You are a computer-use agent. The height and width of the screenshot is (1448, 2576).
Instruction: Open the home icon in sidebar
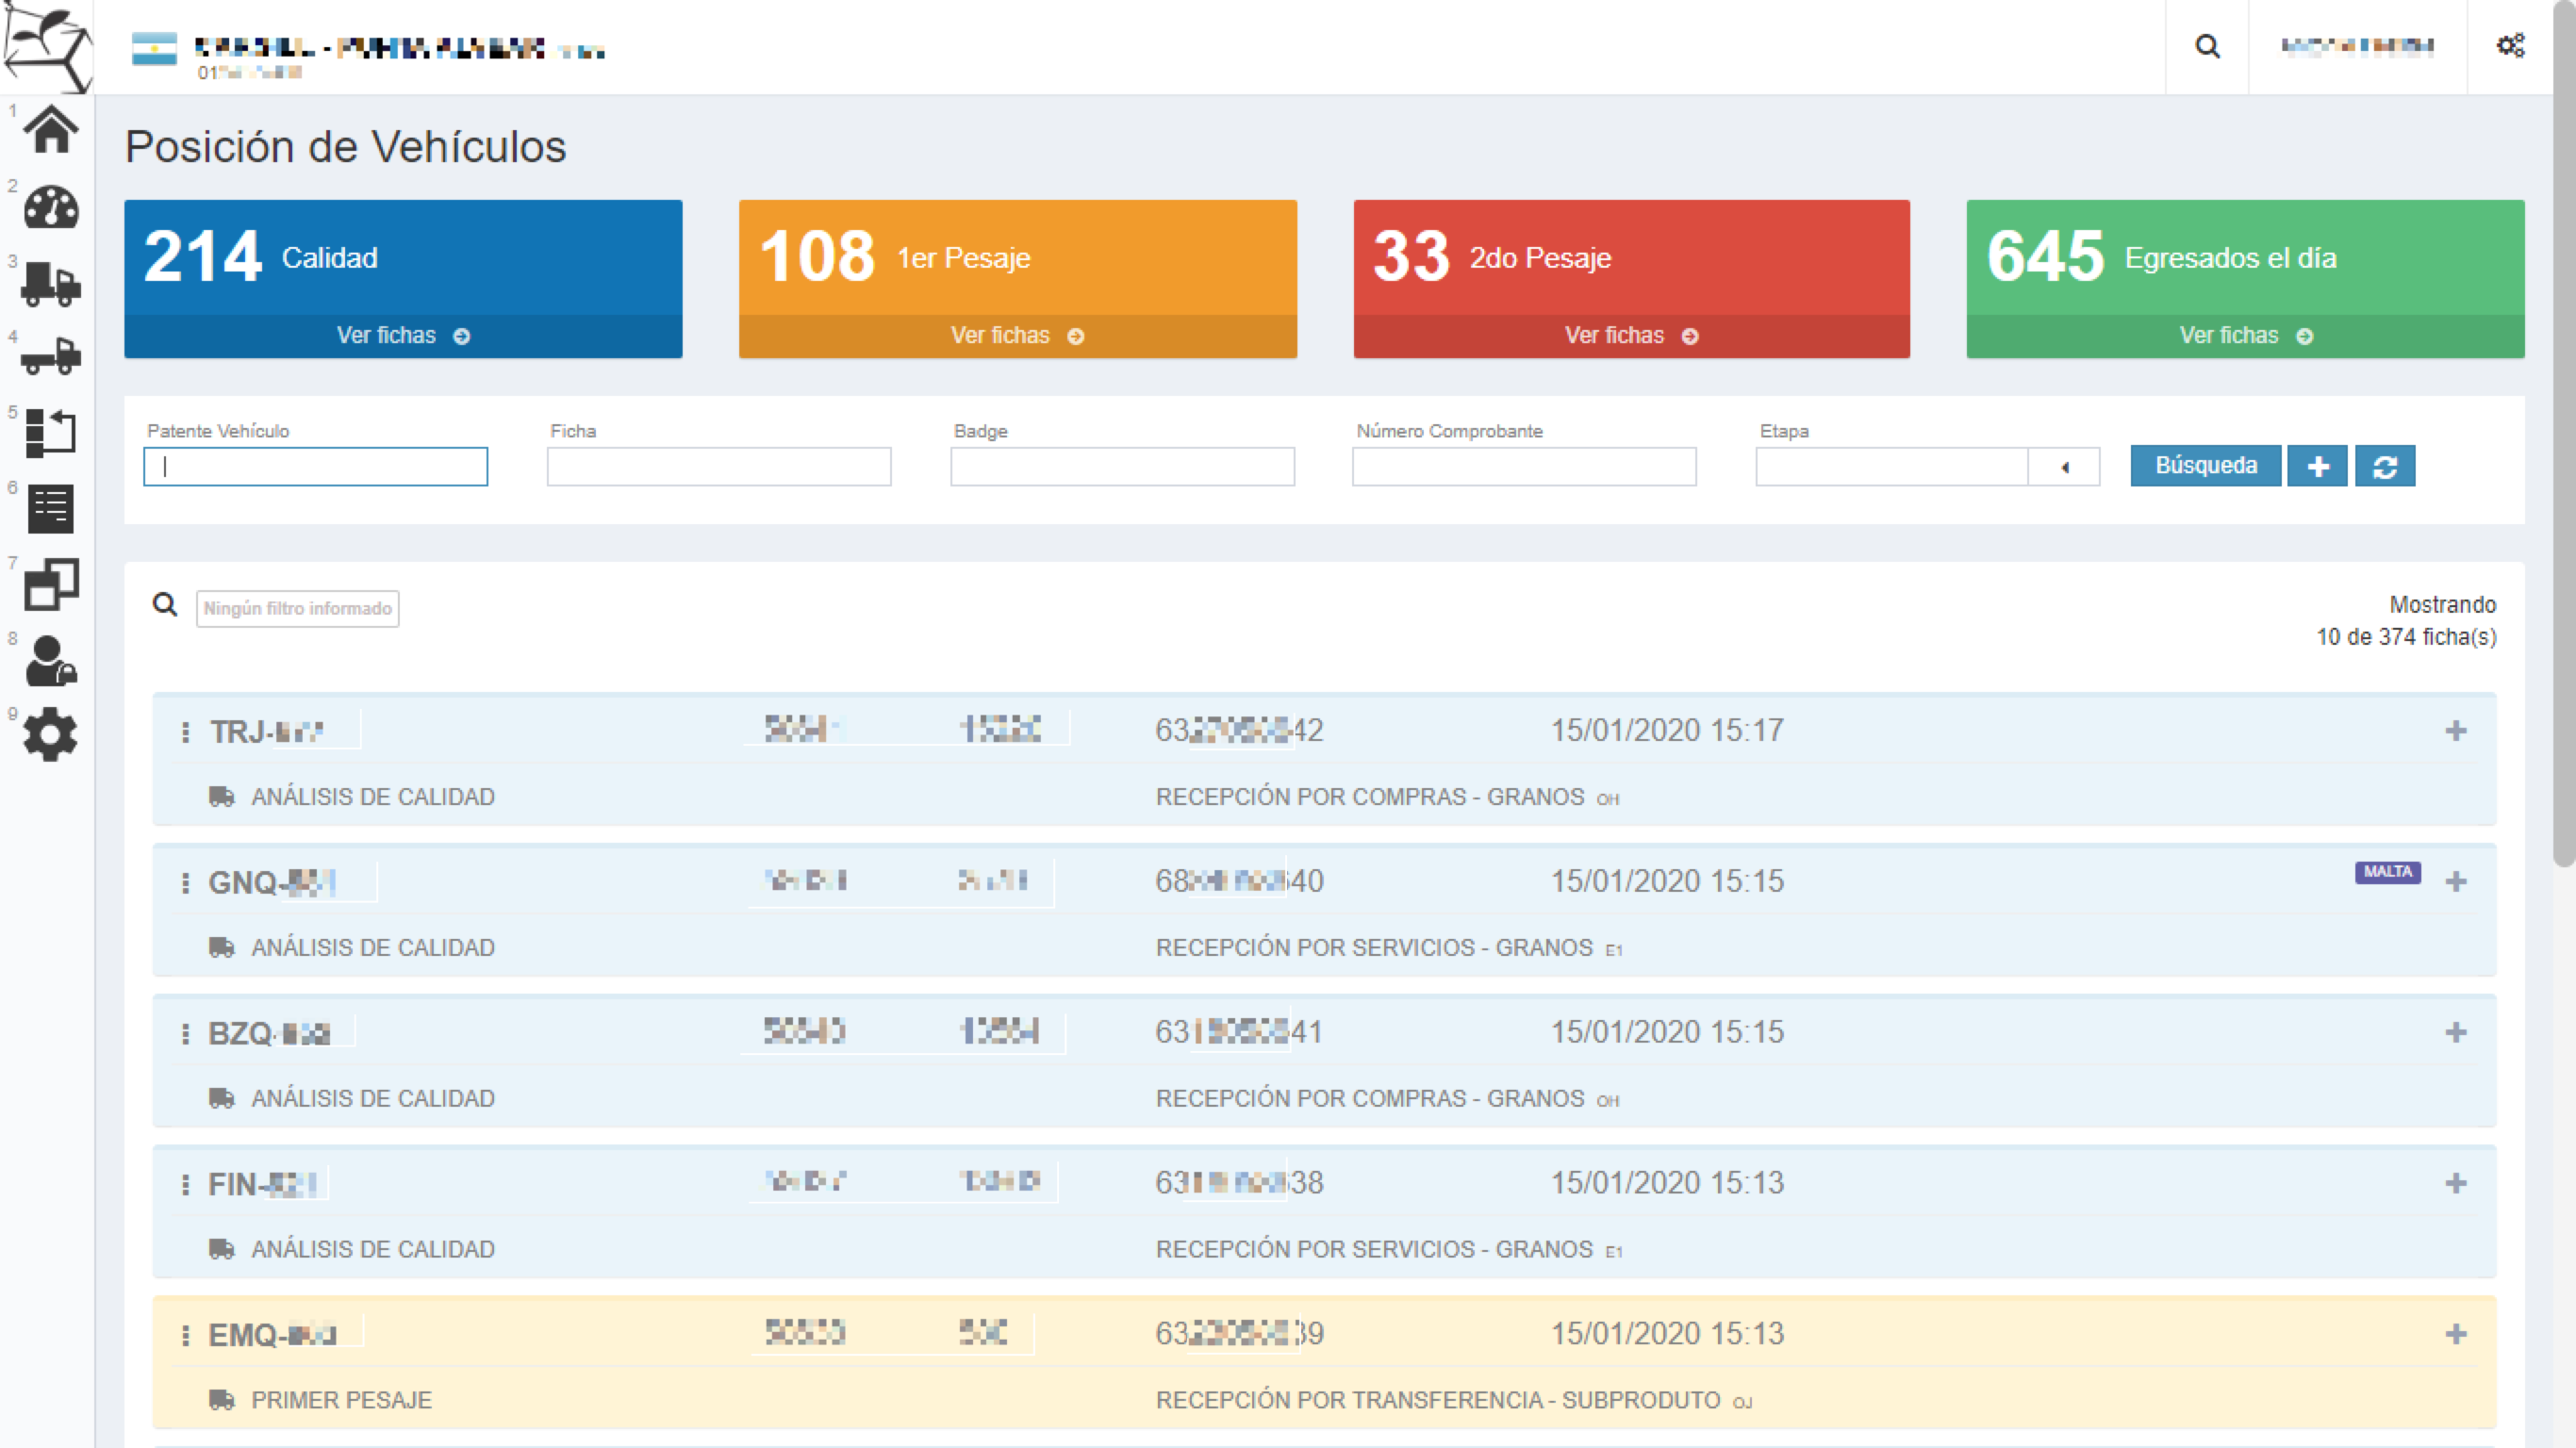pos(50,130)
